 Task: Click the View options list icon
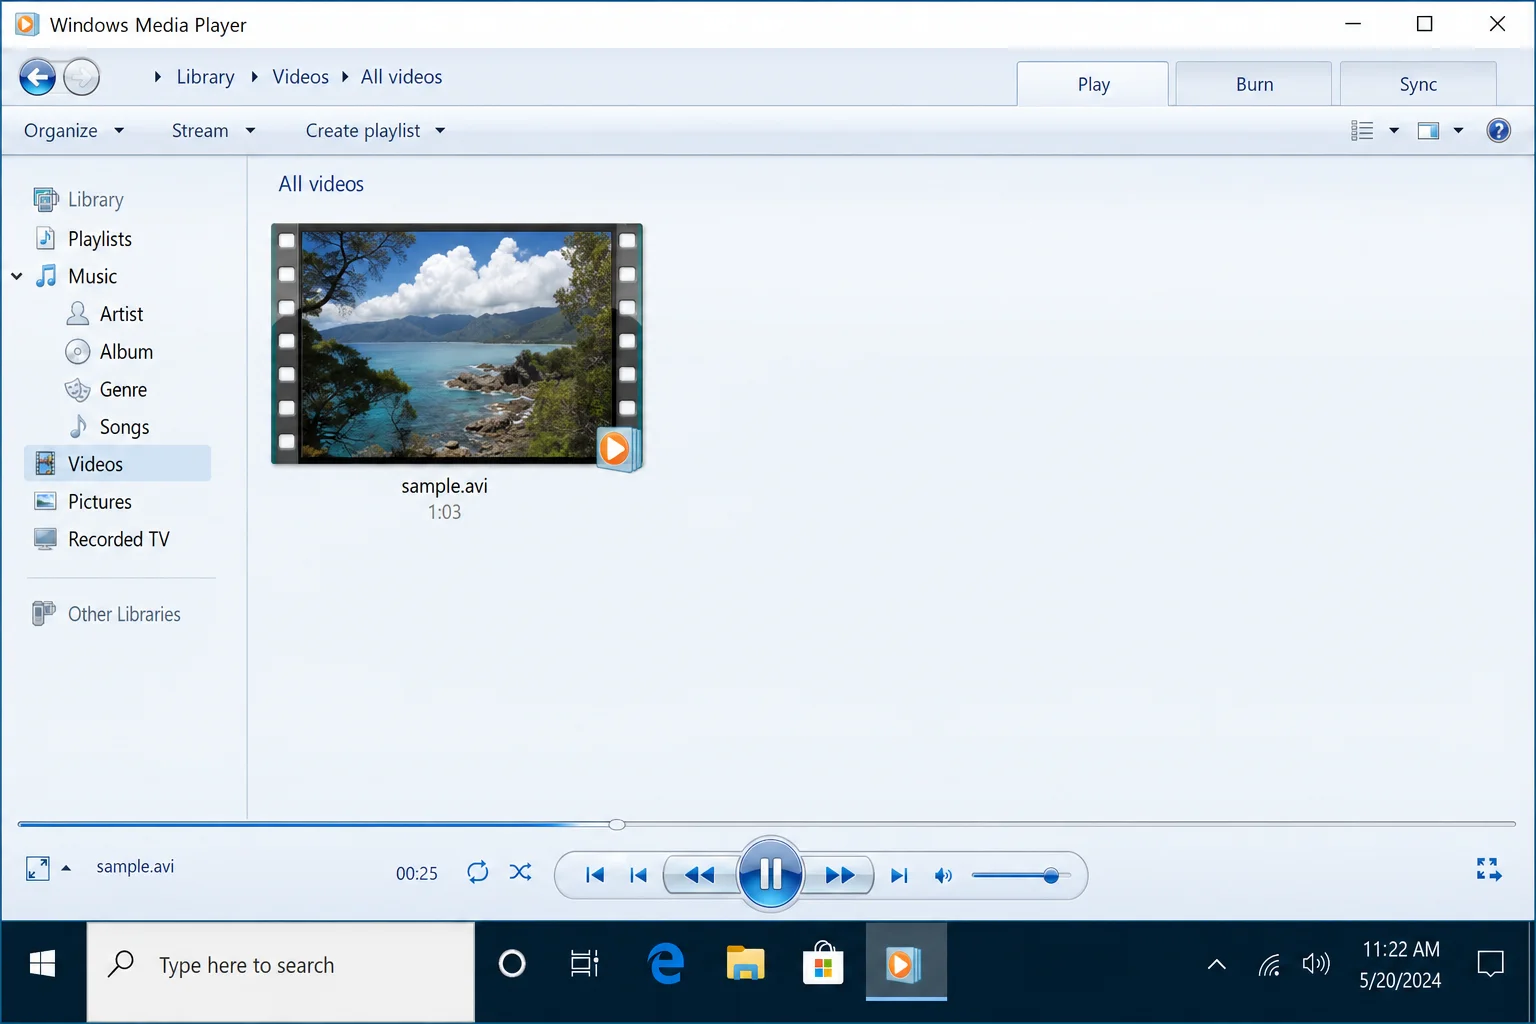click(x=1362, y=131)
